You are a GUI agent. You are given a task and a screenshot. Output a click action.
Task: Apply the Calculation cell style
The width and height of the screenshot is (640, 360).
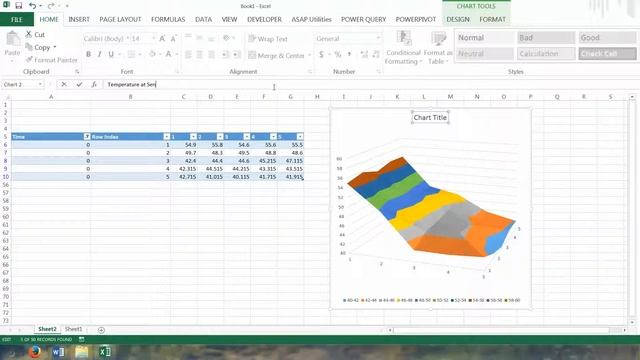click(x=546, y=53)
